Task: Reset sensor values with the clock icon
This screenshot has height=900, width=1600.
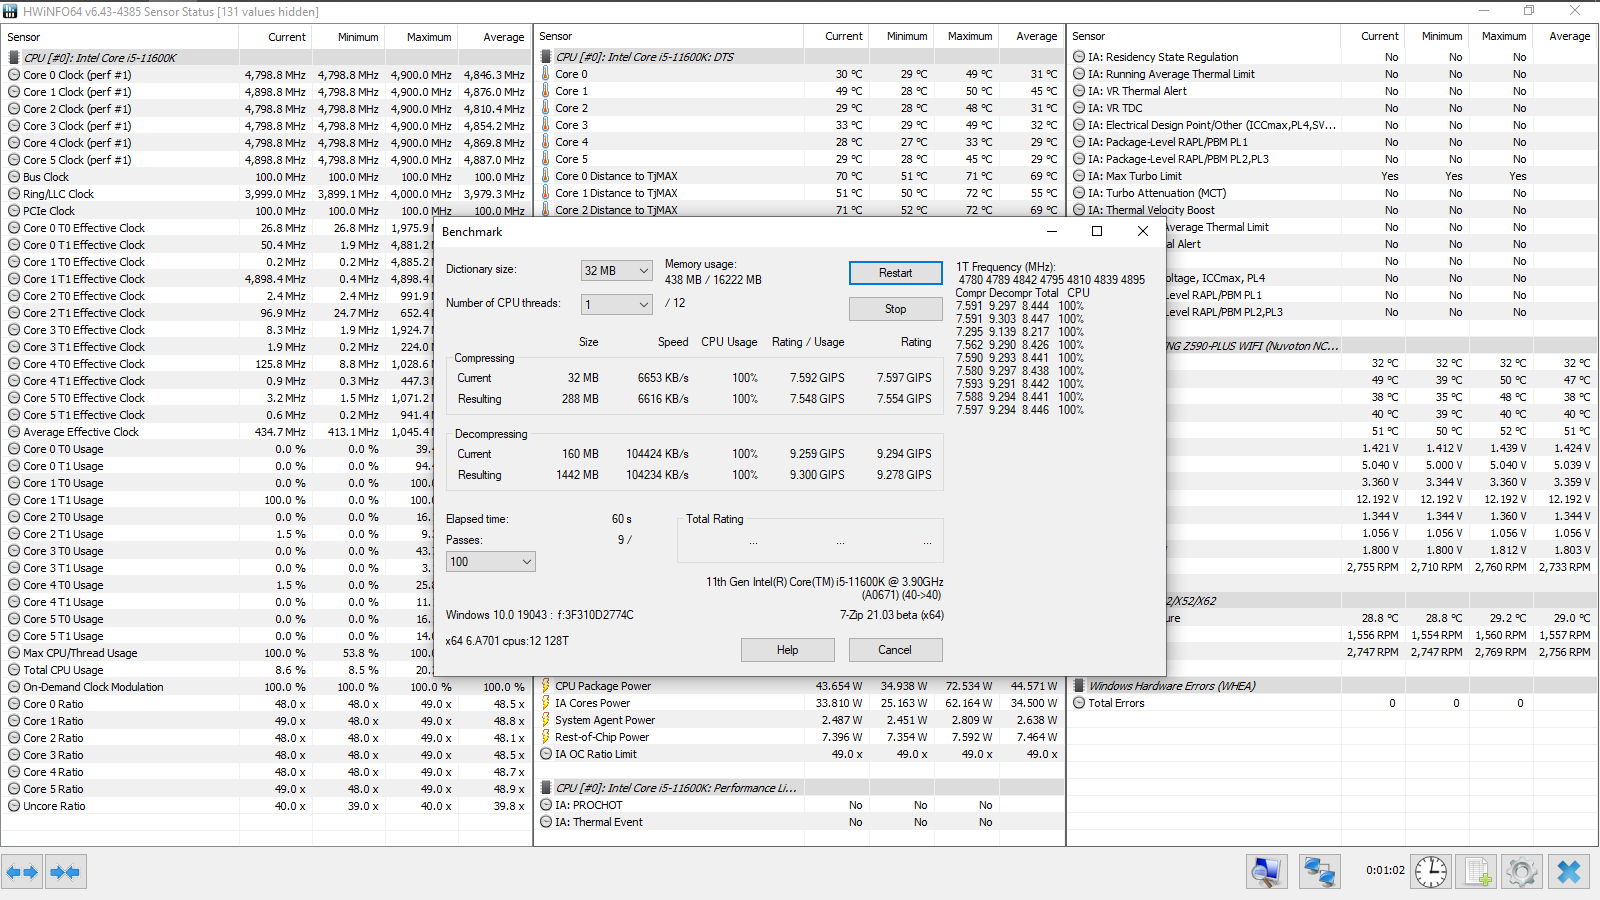Action: pos(1431,872)
